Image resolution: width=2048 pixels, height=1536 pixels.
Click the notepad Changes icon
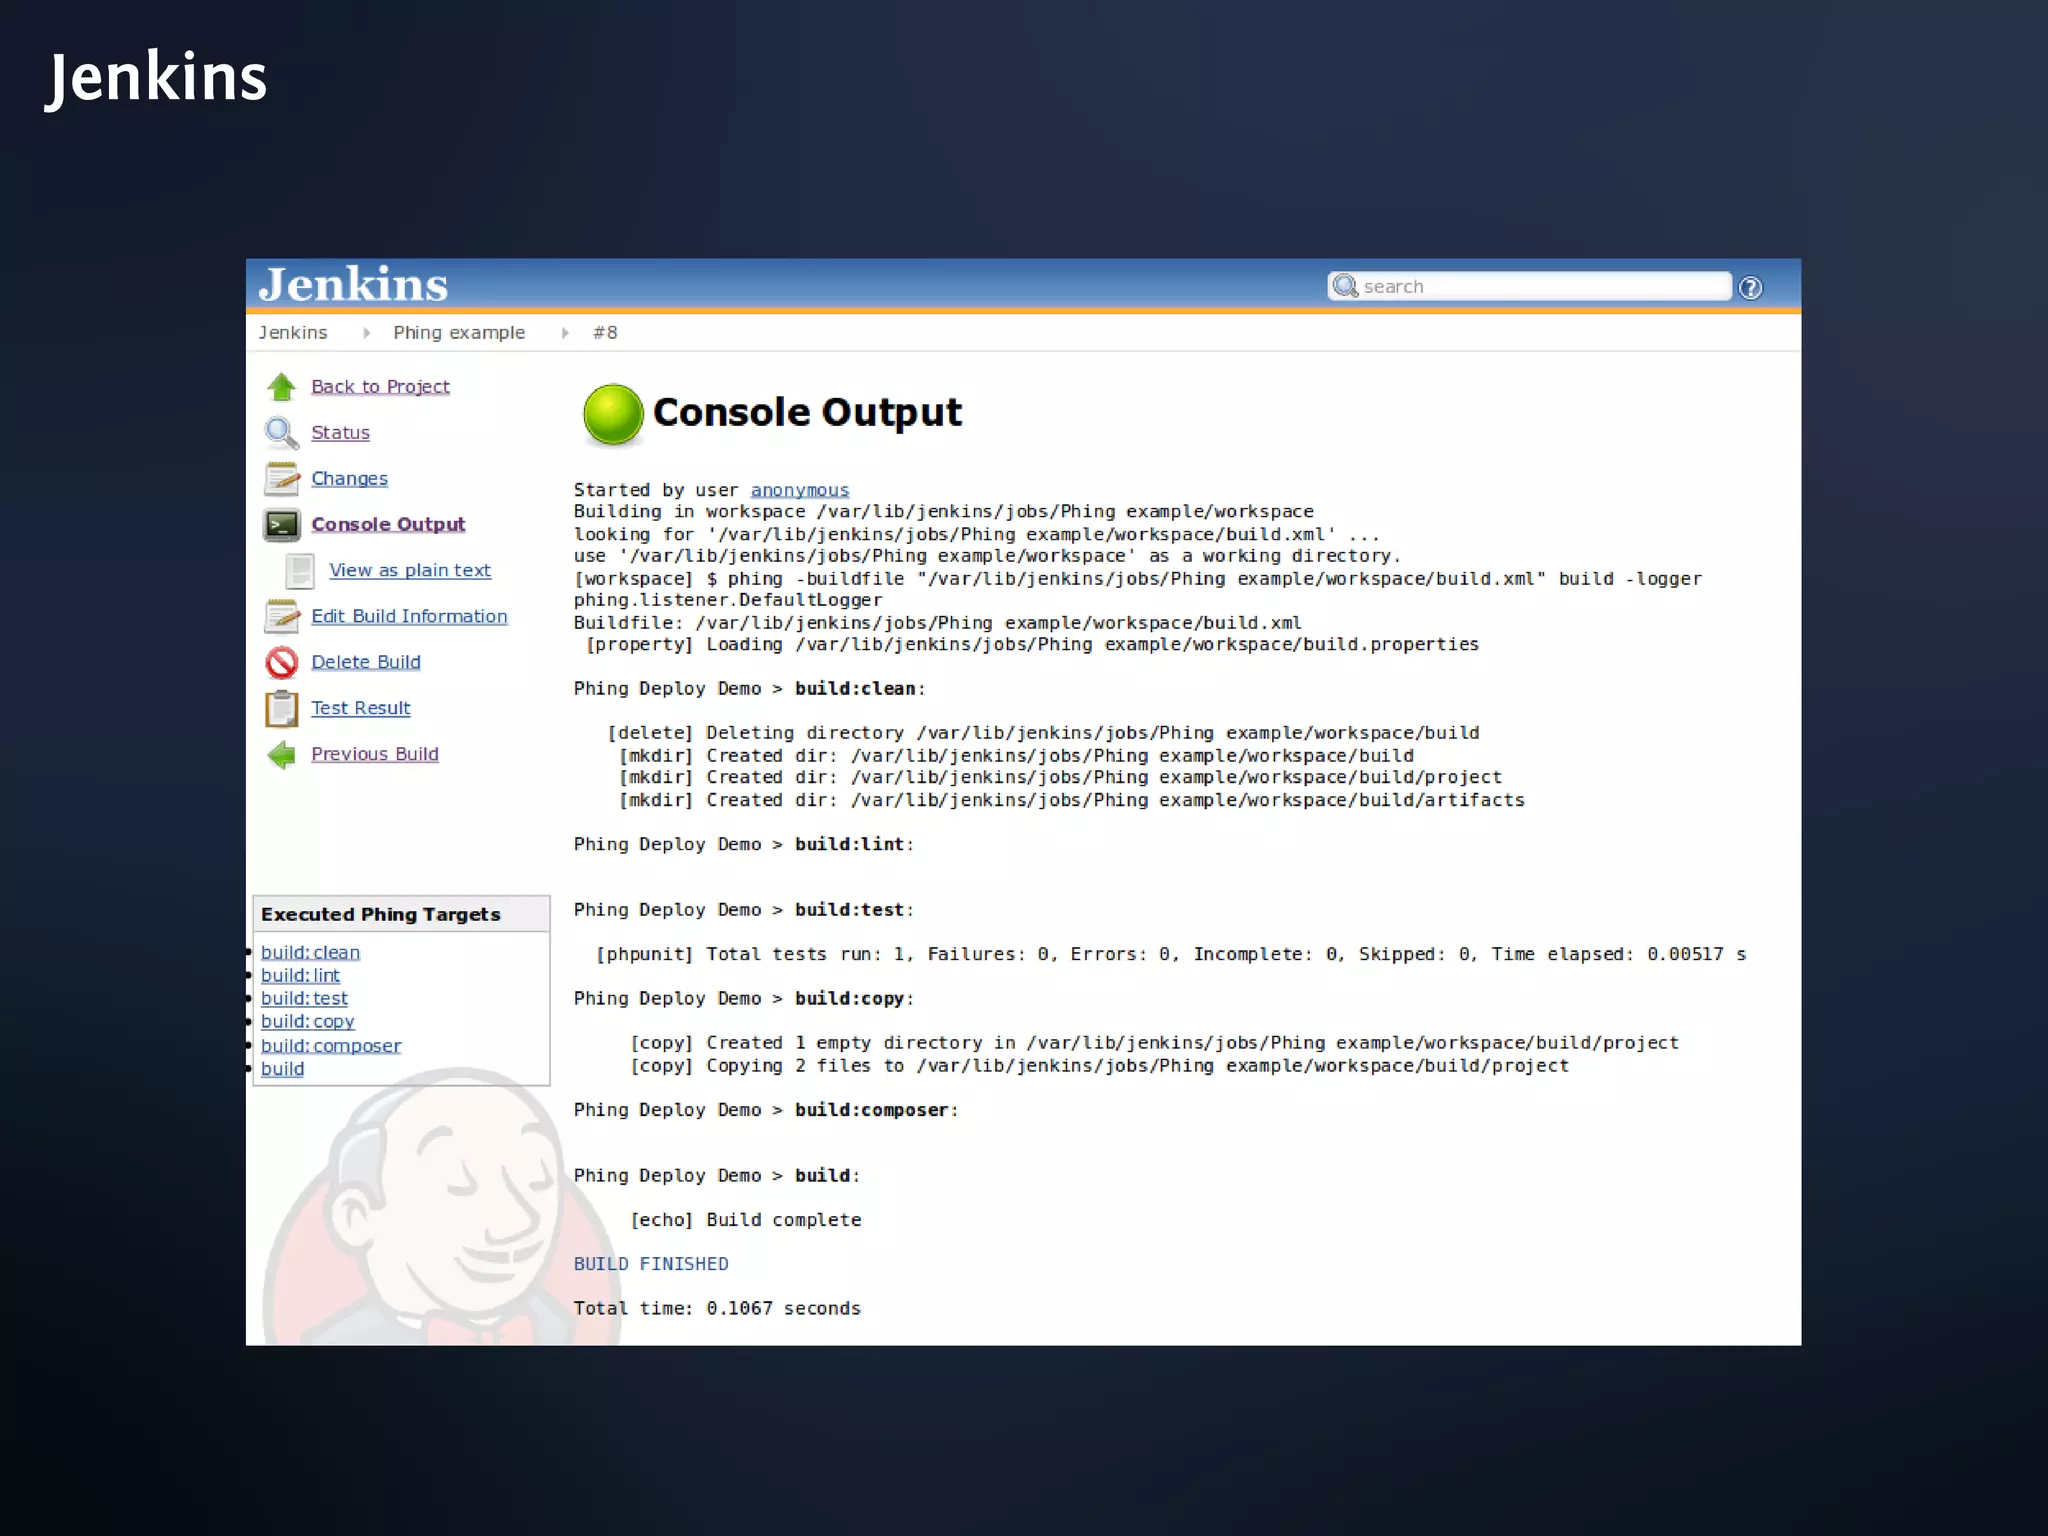[282, 479]
